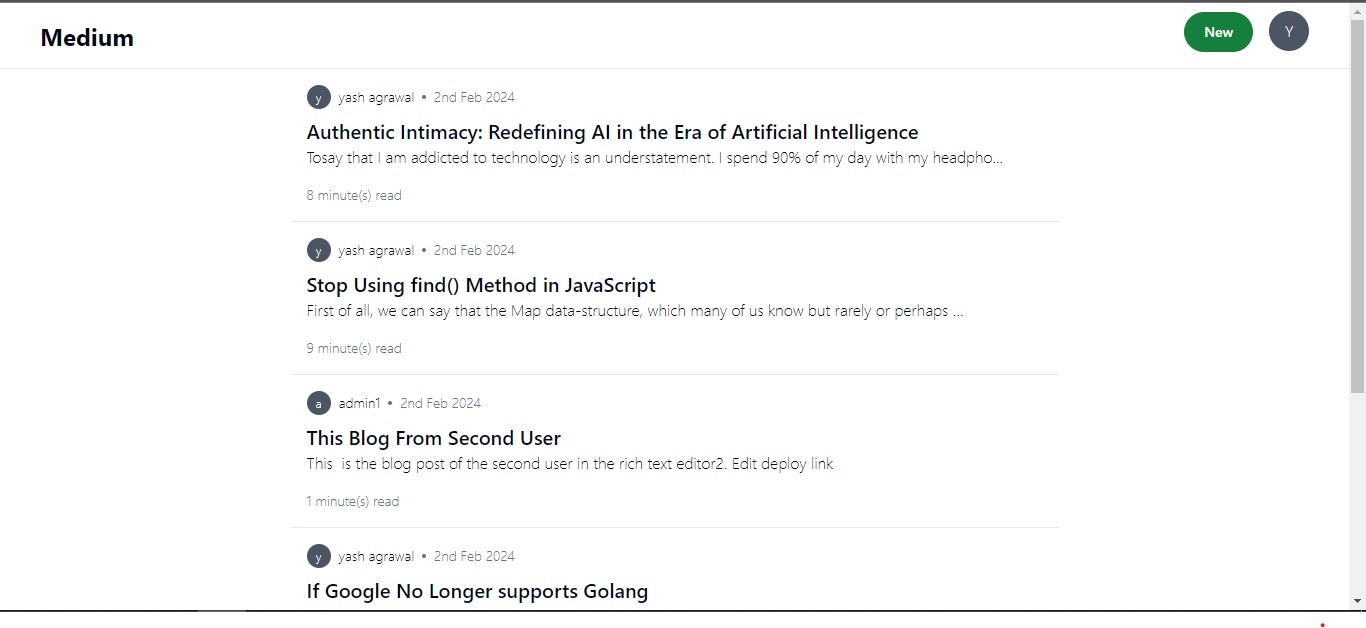Open the Authentic Intimacy blog title
This screenshot has width=1366, height=628.
612,132
